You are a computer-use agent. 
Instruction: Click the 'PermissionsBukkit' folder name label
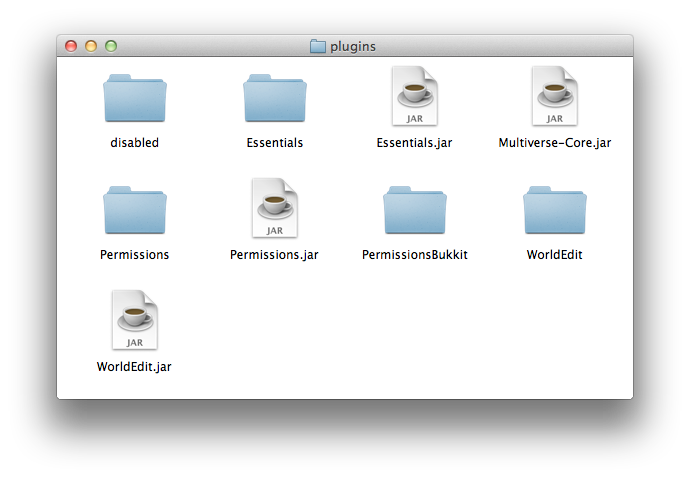click(415, 254)
